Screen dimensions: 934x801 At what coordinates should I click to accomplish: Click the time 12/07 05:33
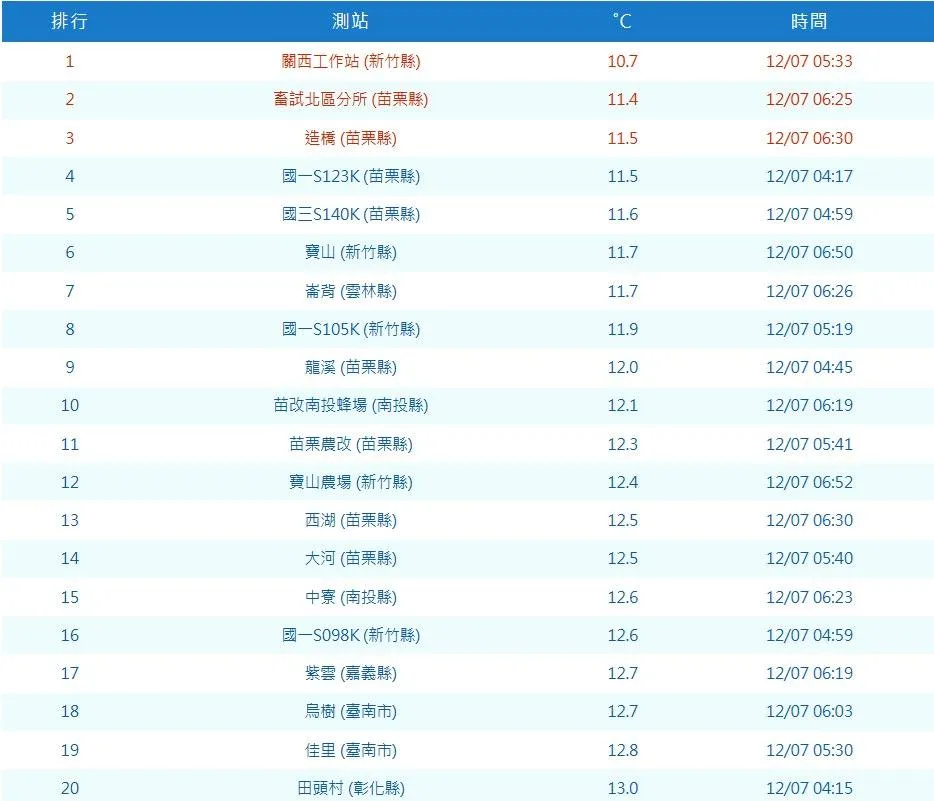(809, 61)
